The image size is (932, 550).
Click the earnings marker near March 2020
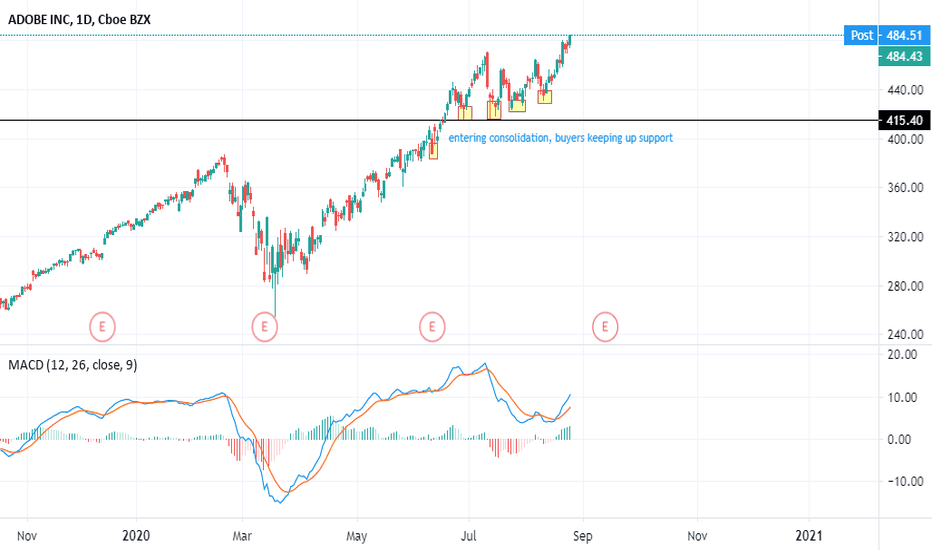click(265, 326)
